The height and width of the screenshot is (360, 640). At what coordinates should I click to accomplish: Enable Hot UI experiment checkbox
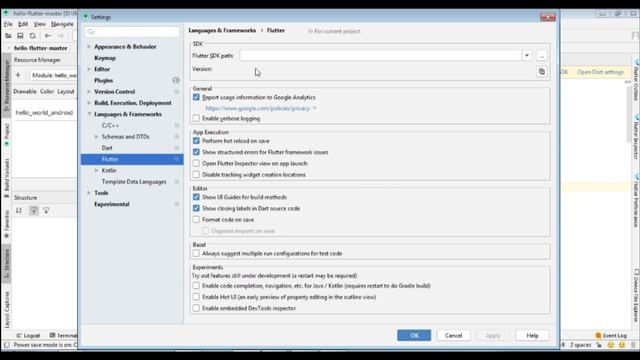[x=196, y=297]
